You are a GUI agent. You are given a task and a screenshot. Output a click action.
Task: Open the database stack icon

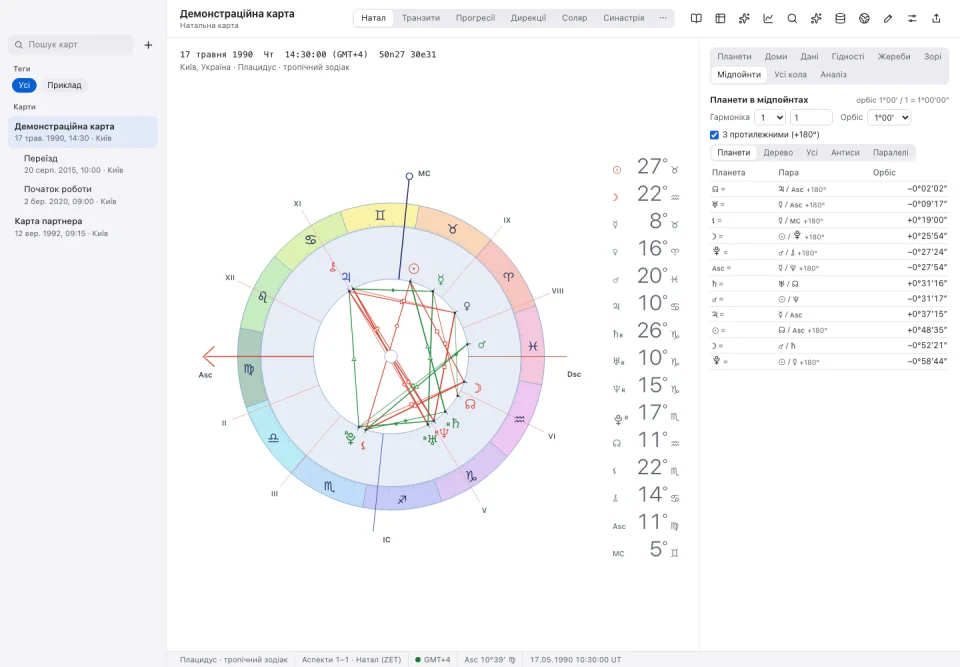point(840,18)
